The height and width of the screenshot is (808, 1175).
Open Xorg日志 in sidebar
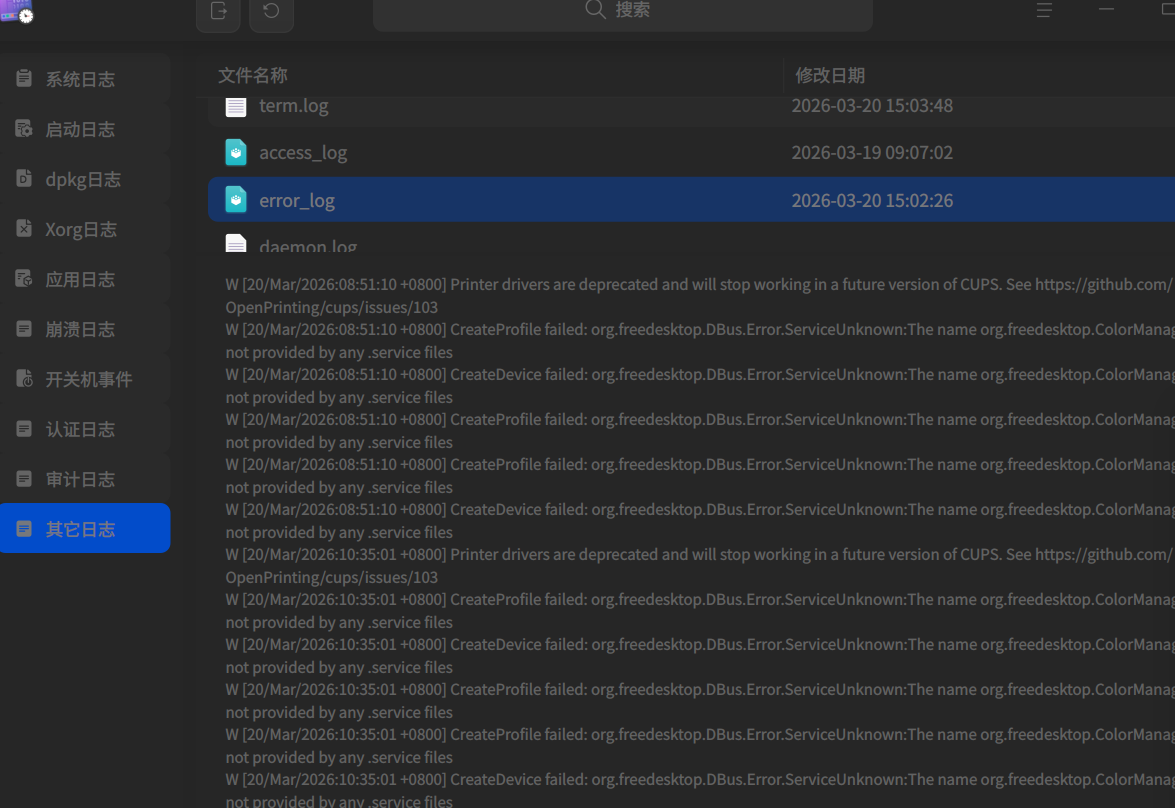pyautogui.click(x=85, y=229)
